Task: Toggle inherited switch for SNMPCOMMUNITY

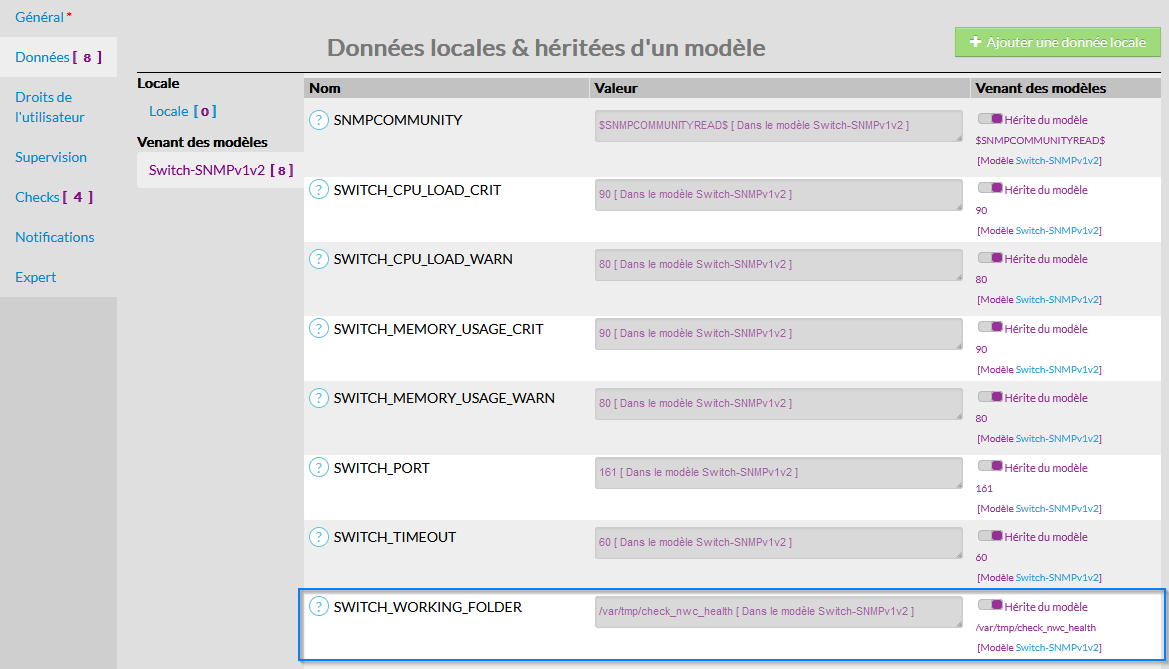Action: (x=990, y=119)
